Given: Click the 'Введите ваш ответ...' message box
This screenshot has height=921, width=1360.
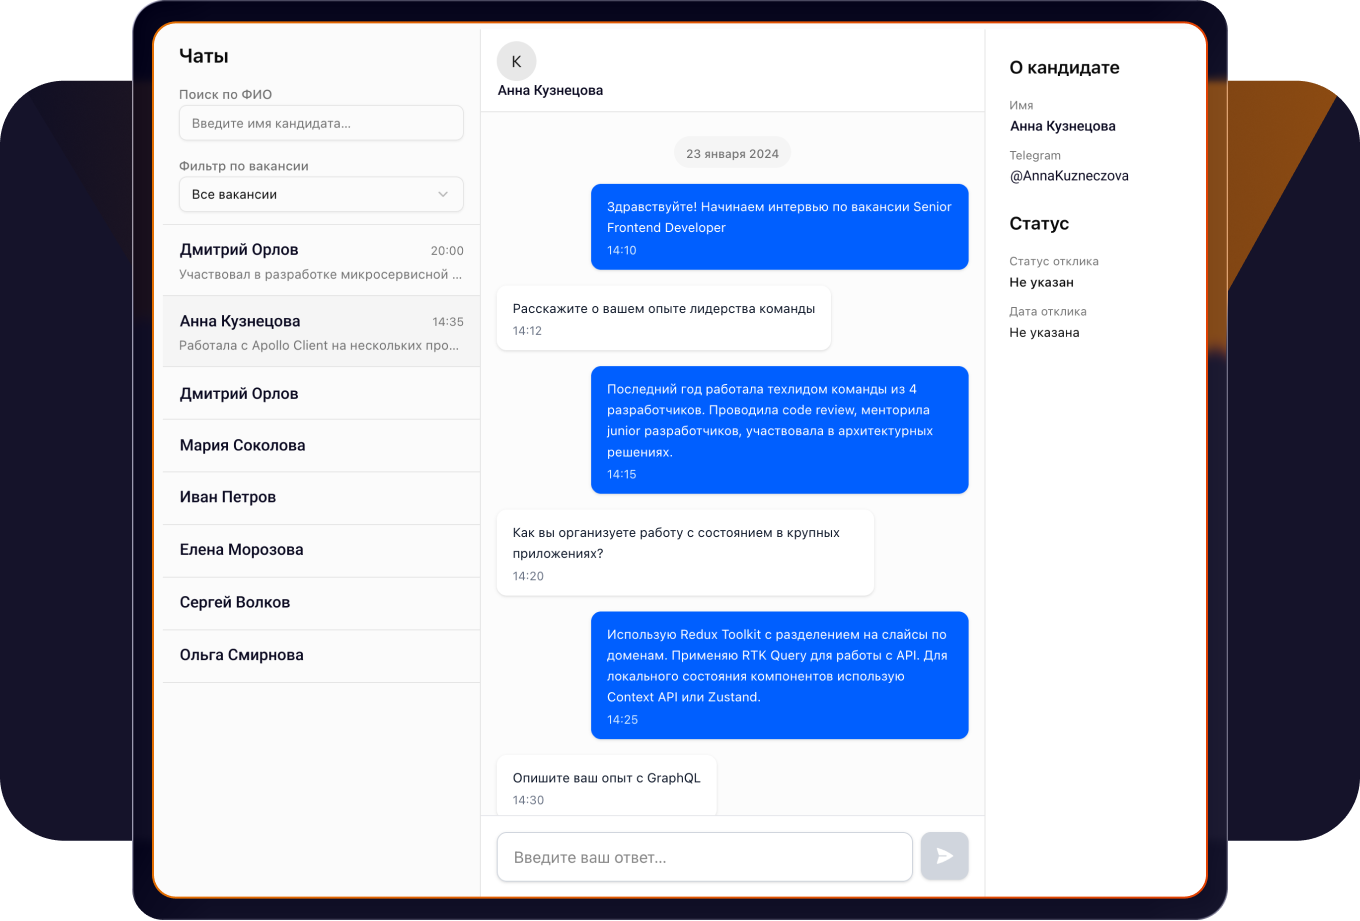Looking at the screenshot, I should tap(704, 856).
